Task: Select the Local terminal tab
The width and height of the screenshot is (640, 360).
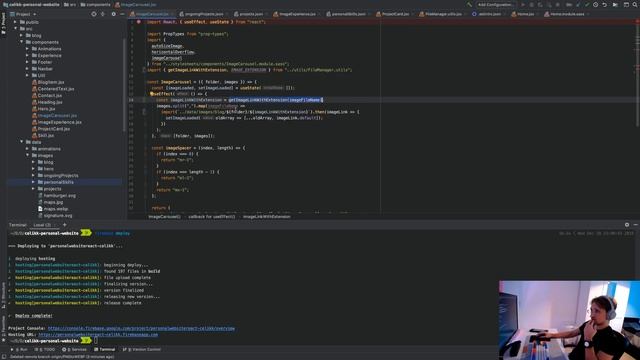Action: [x=42, y=225]
